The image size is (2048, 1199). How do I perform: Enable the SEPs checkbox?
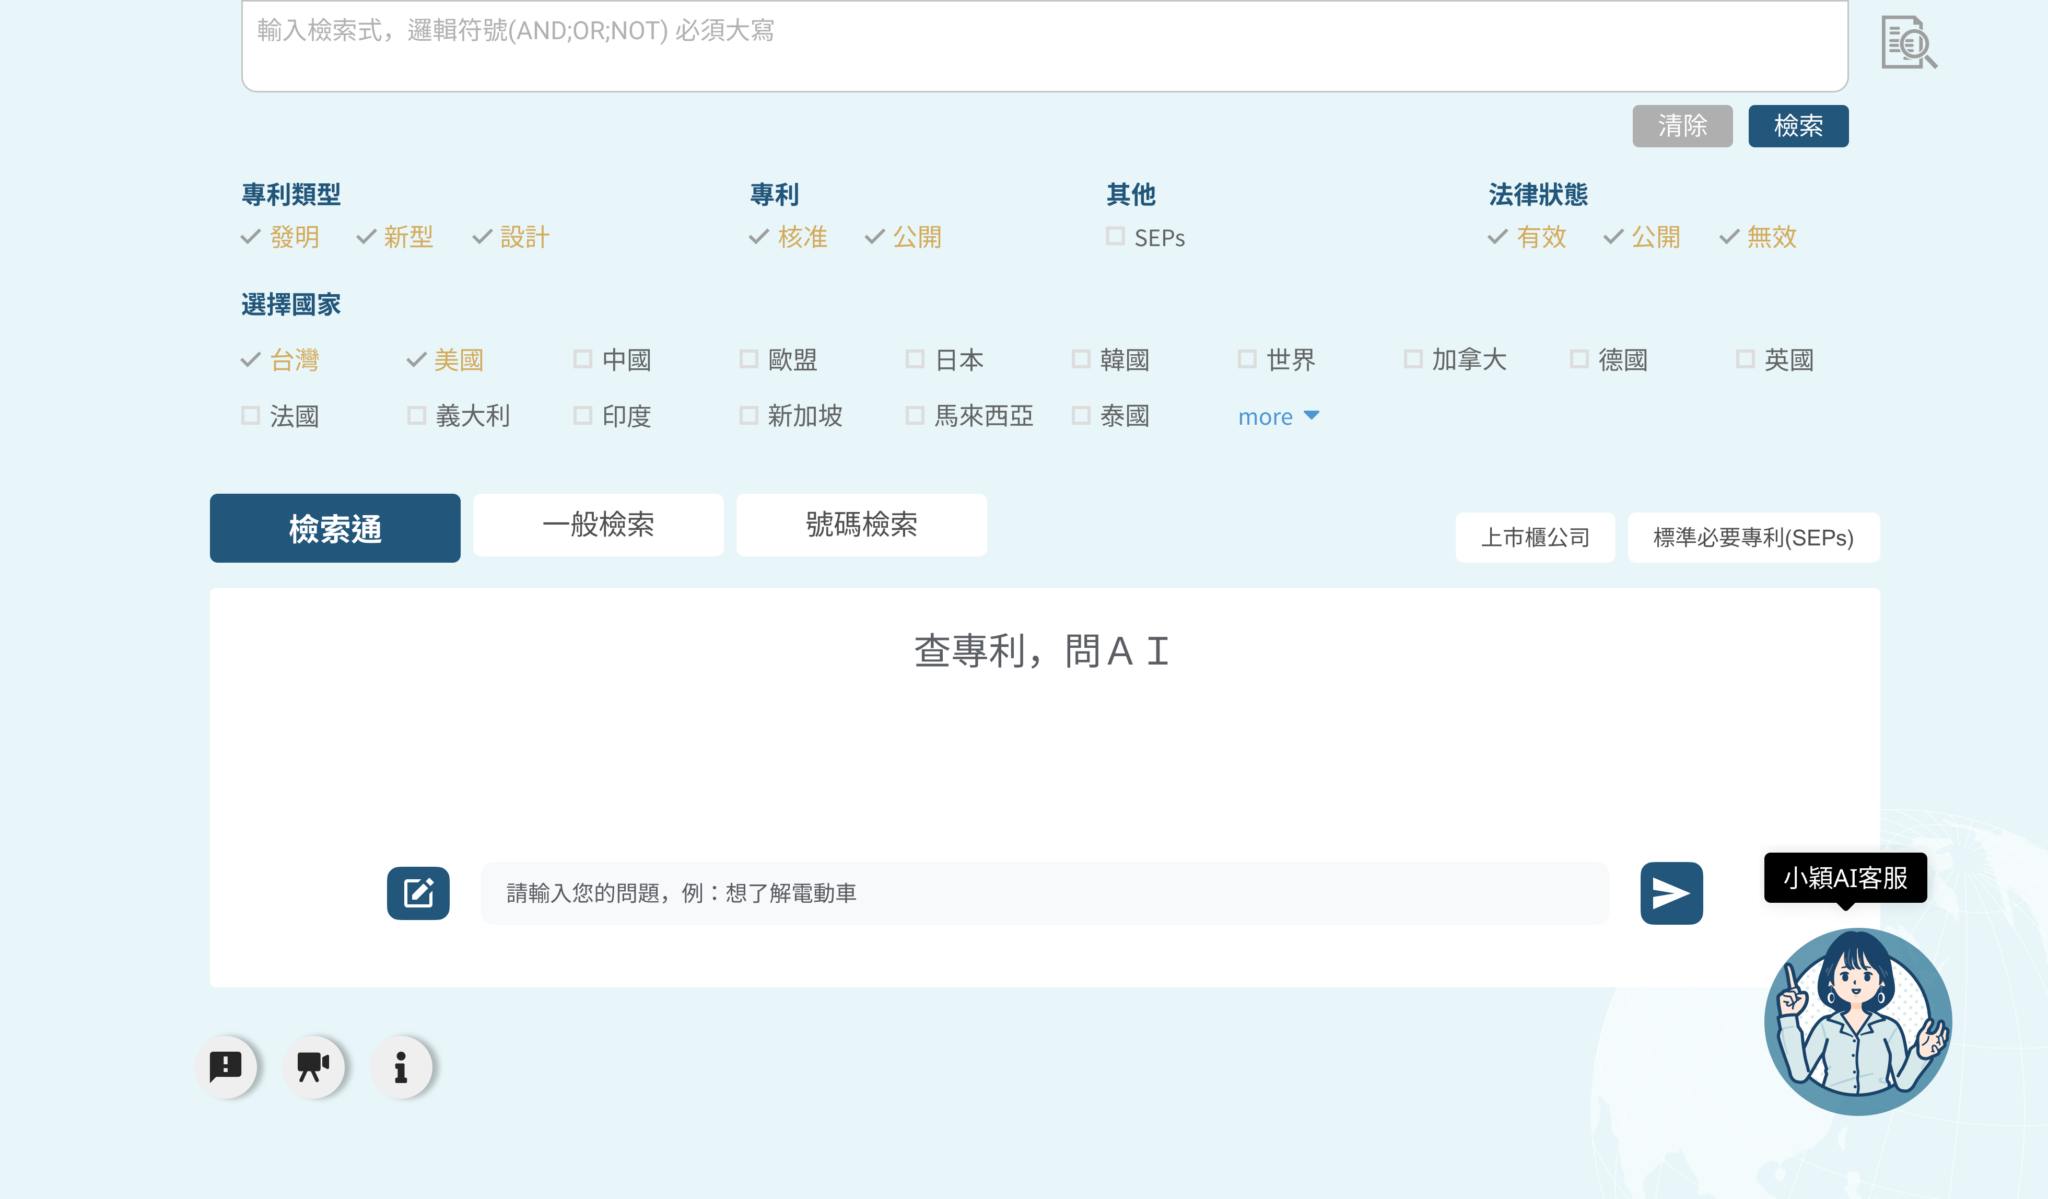point(1116,237)
